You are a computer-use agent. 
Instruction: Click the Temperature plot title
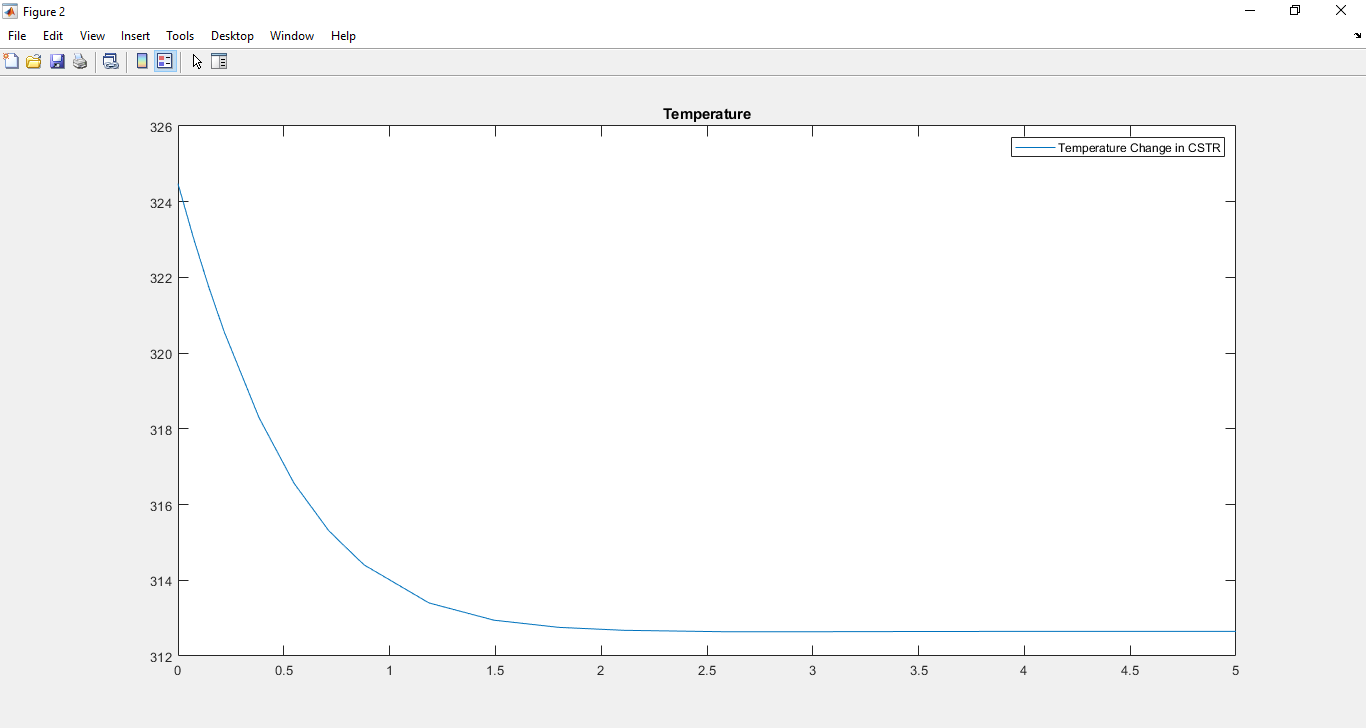tap(706, 113)
